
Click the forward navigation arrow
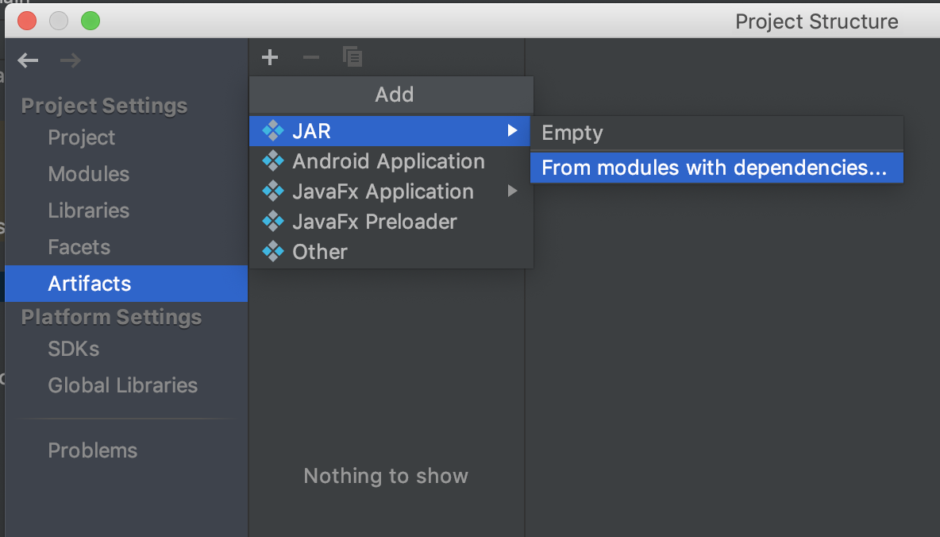point(70,61)
